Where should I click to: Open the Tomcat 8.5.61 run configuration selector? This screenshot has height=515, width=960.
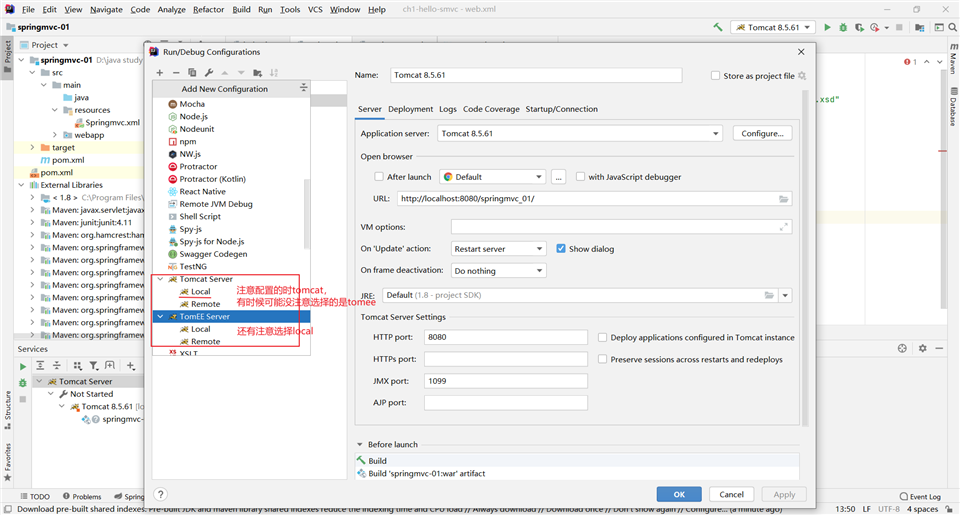point(773,28)
